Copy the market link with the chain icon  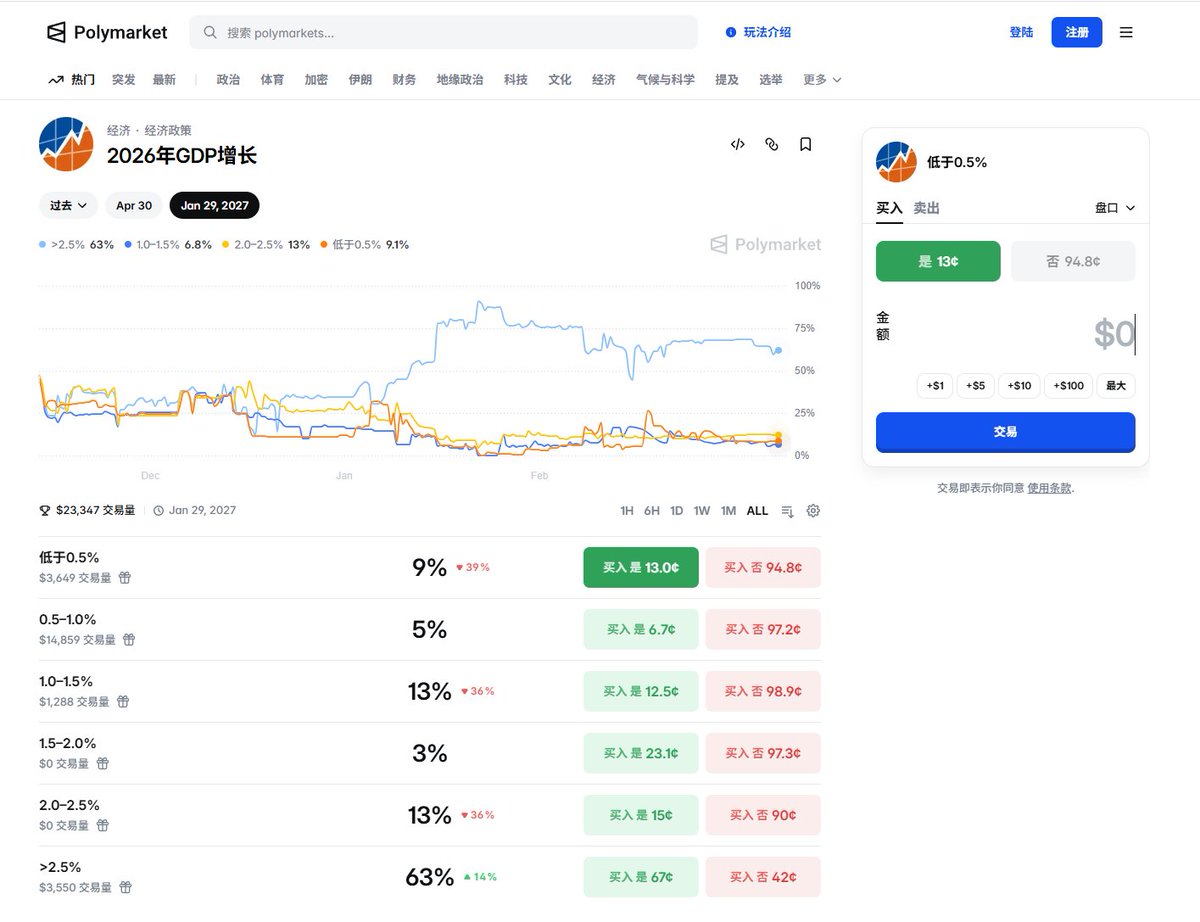click(771, 144)
